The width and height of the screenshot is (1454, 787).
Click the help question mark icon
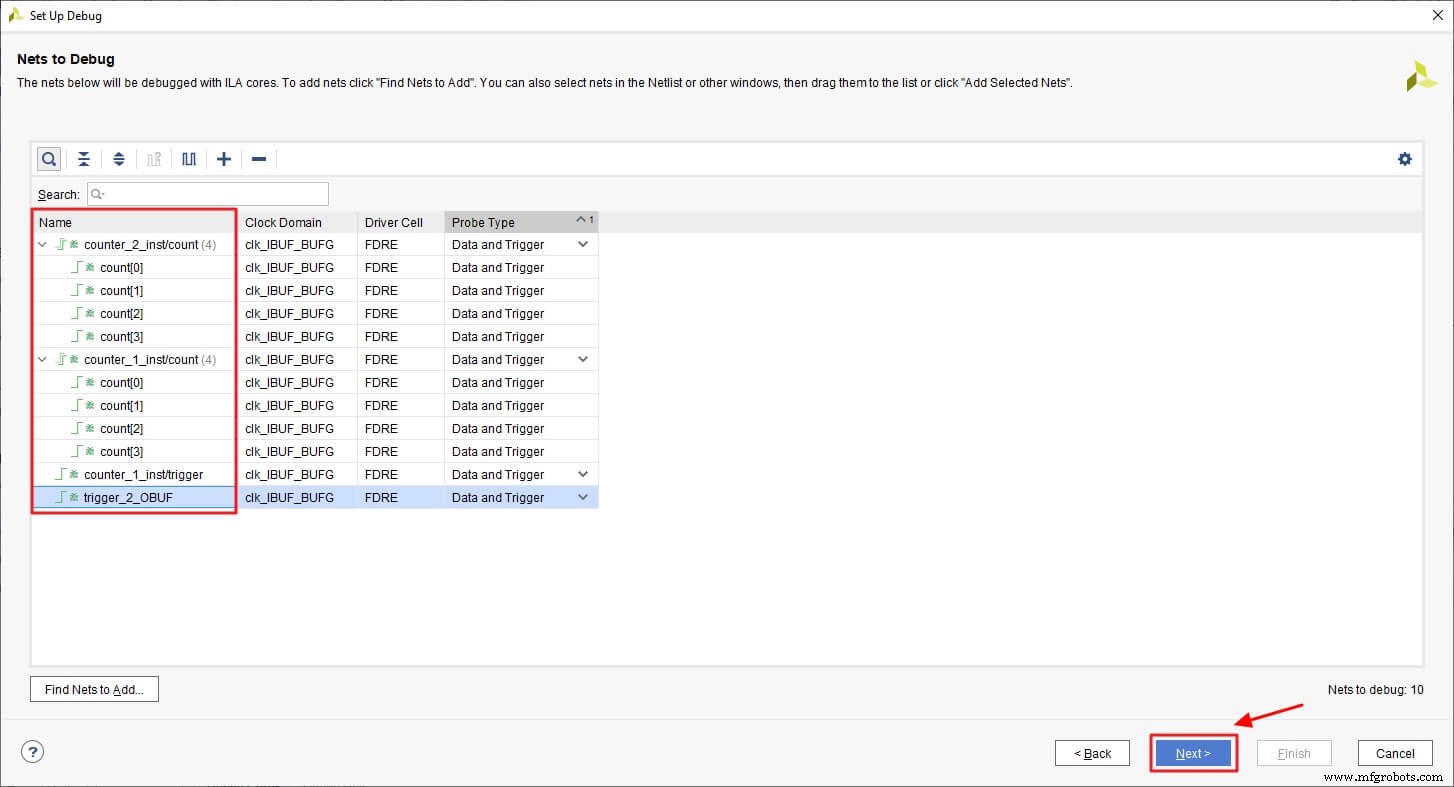point(32,751)
